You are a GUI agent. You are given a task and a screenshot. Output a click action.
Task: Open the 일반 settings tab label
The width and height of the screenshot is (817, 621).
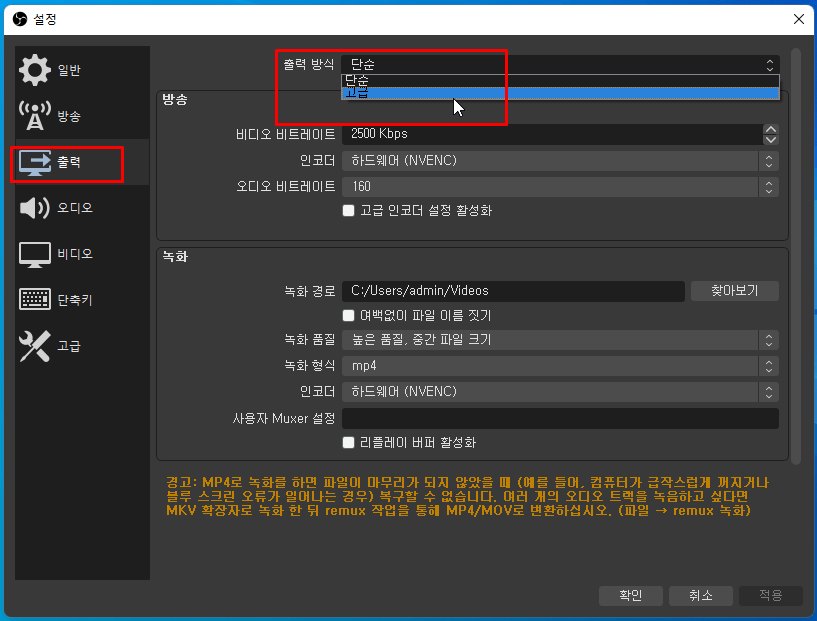(69, 70)
